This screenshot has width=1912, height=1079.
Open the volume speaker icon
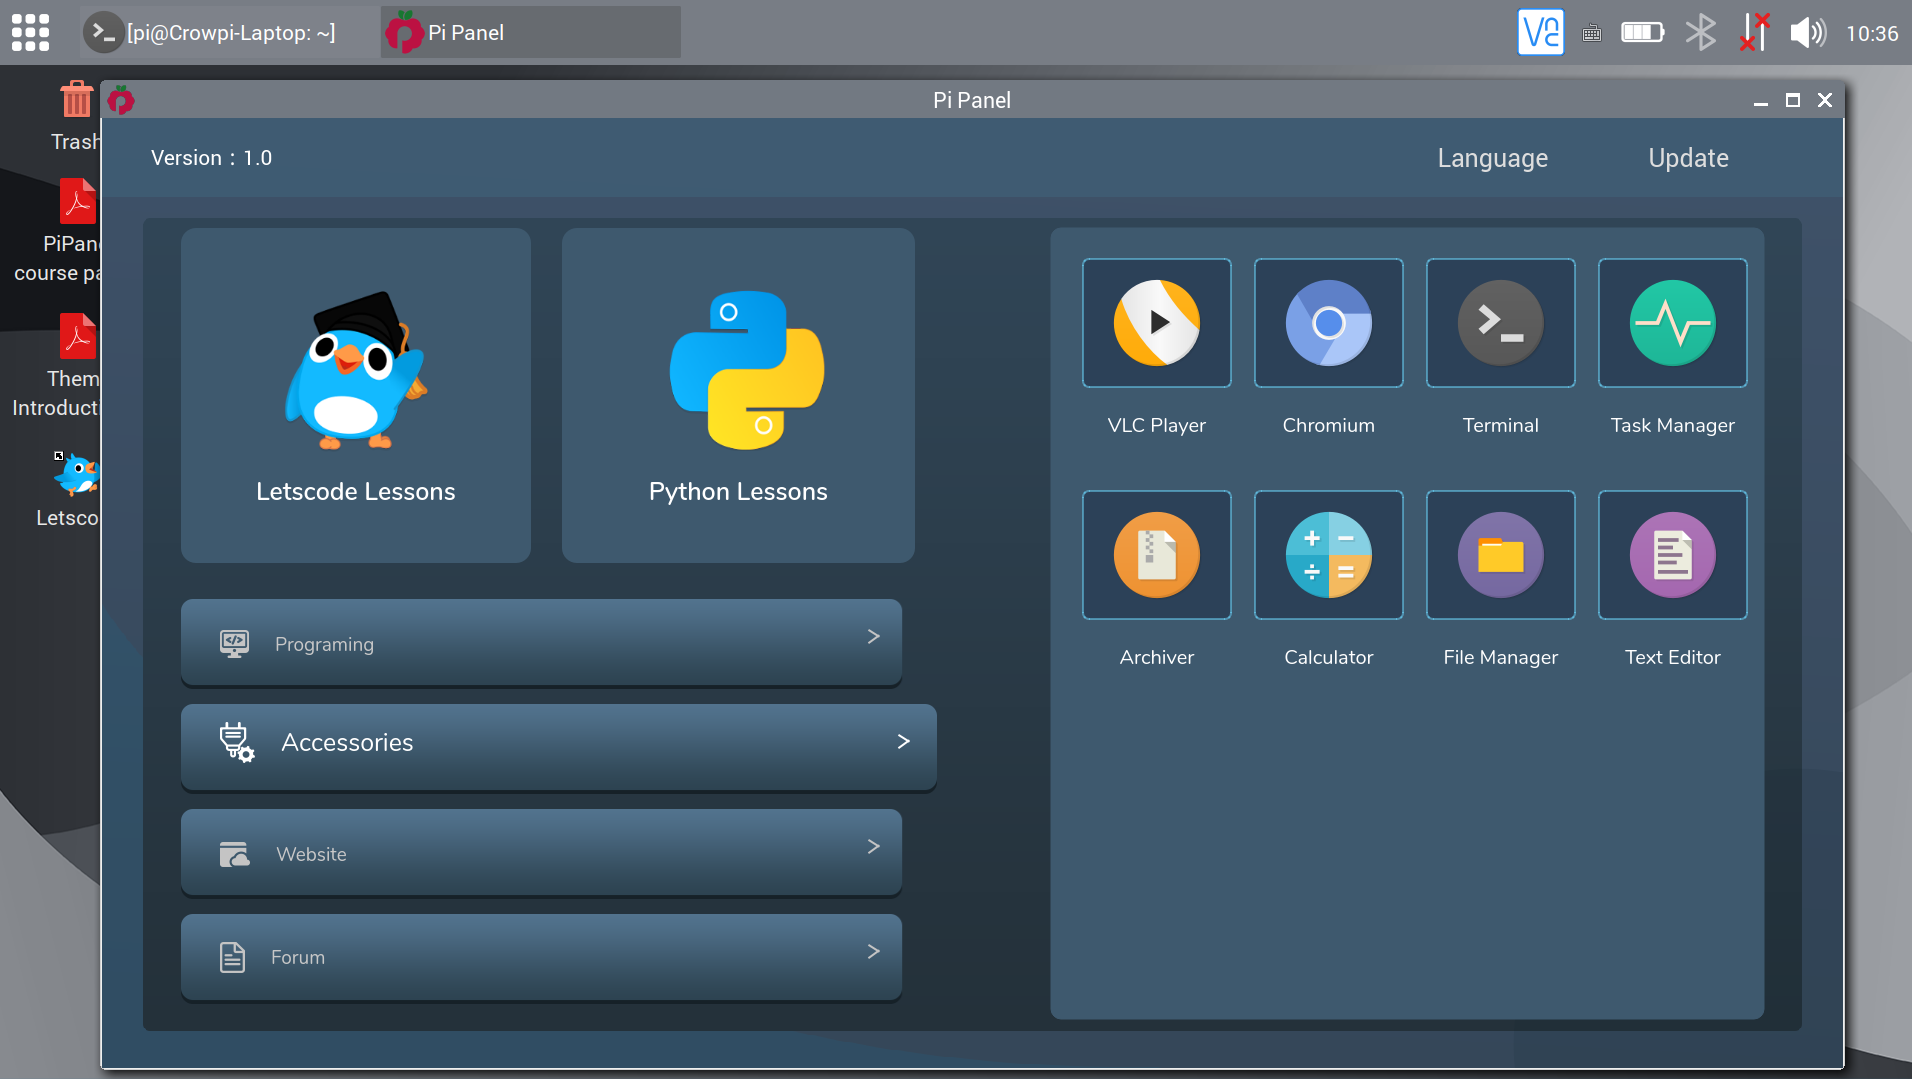[x=1808, y=32]
